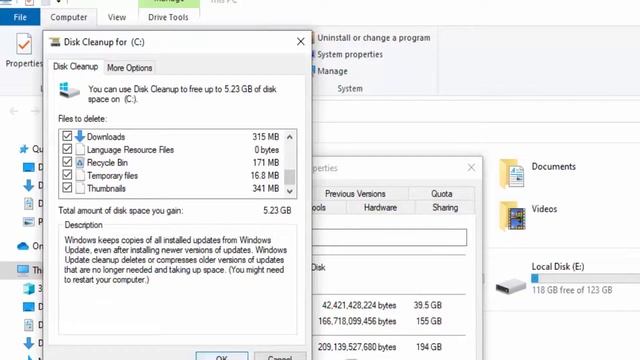Open the Quota tab in Properties window
The height and width of the screenshot is (360, 640).
[442, 194]
